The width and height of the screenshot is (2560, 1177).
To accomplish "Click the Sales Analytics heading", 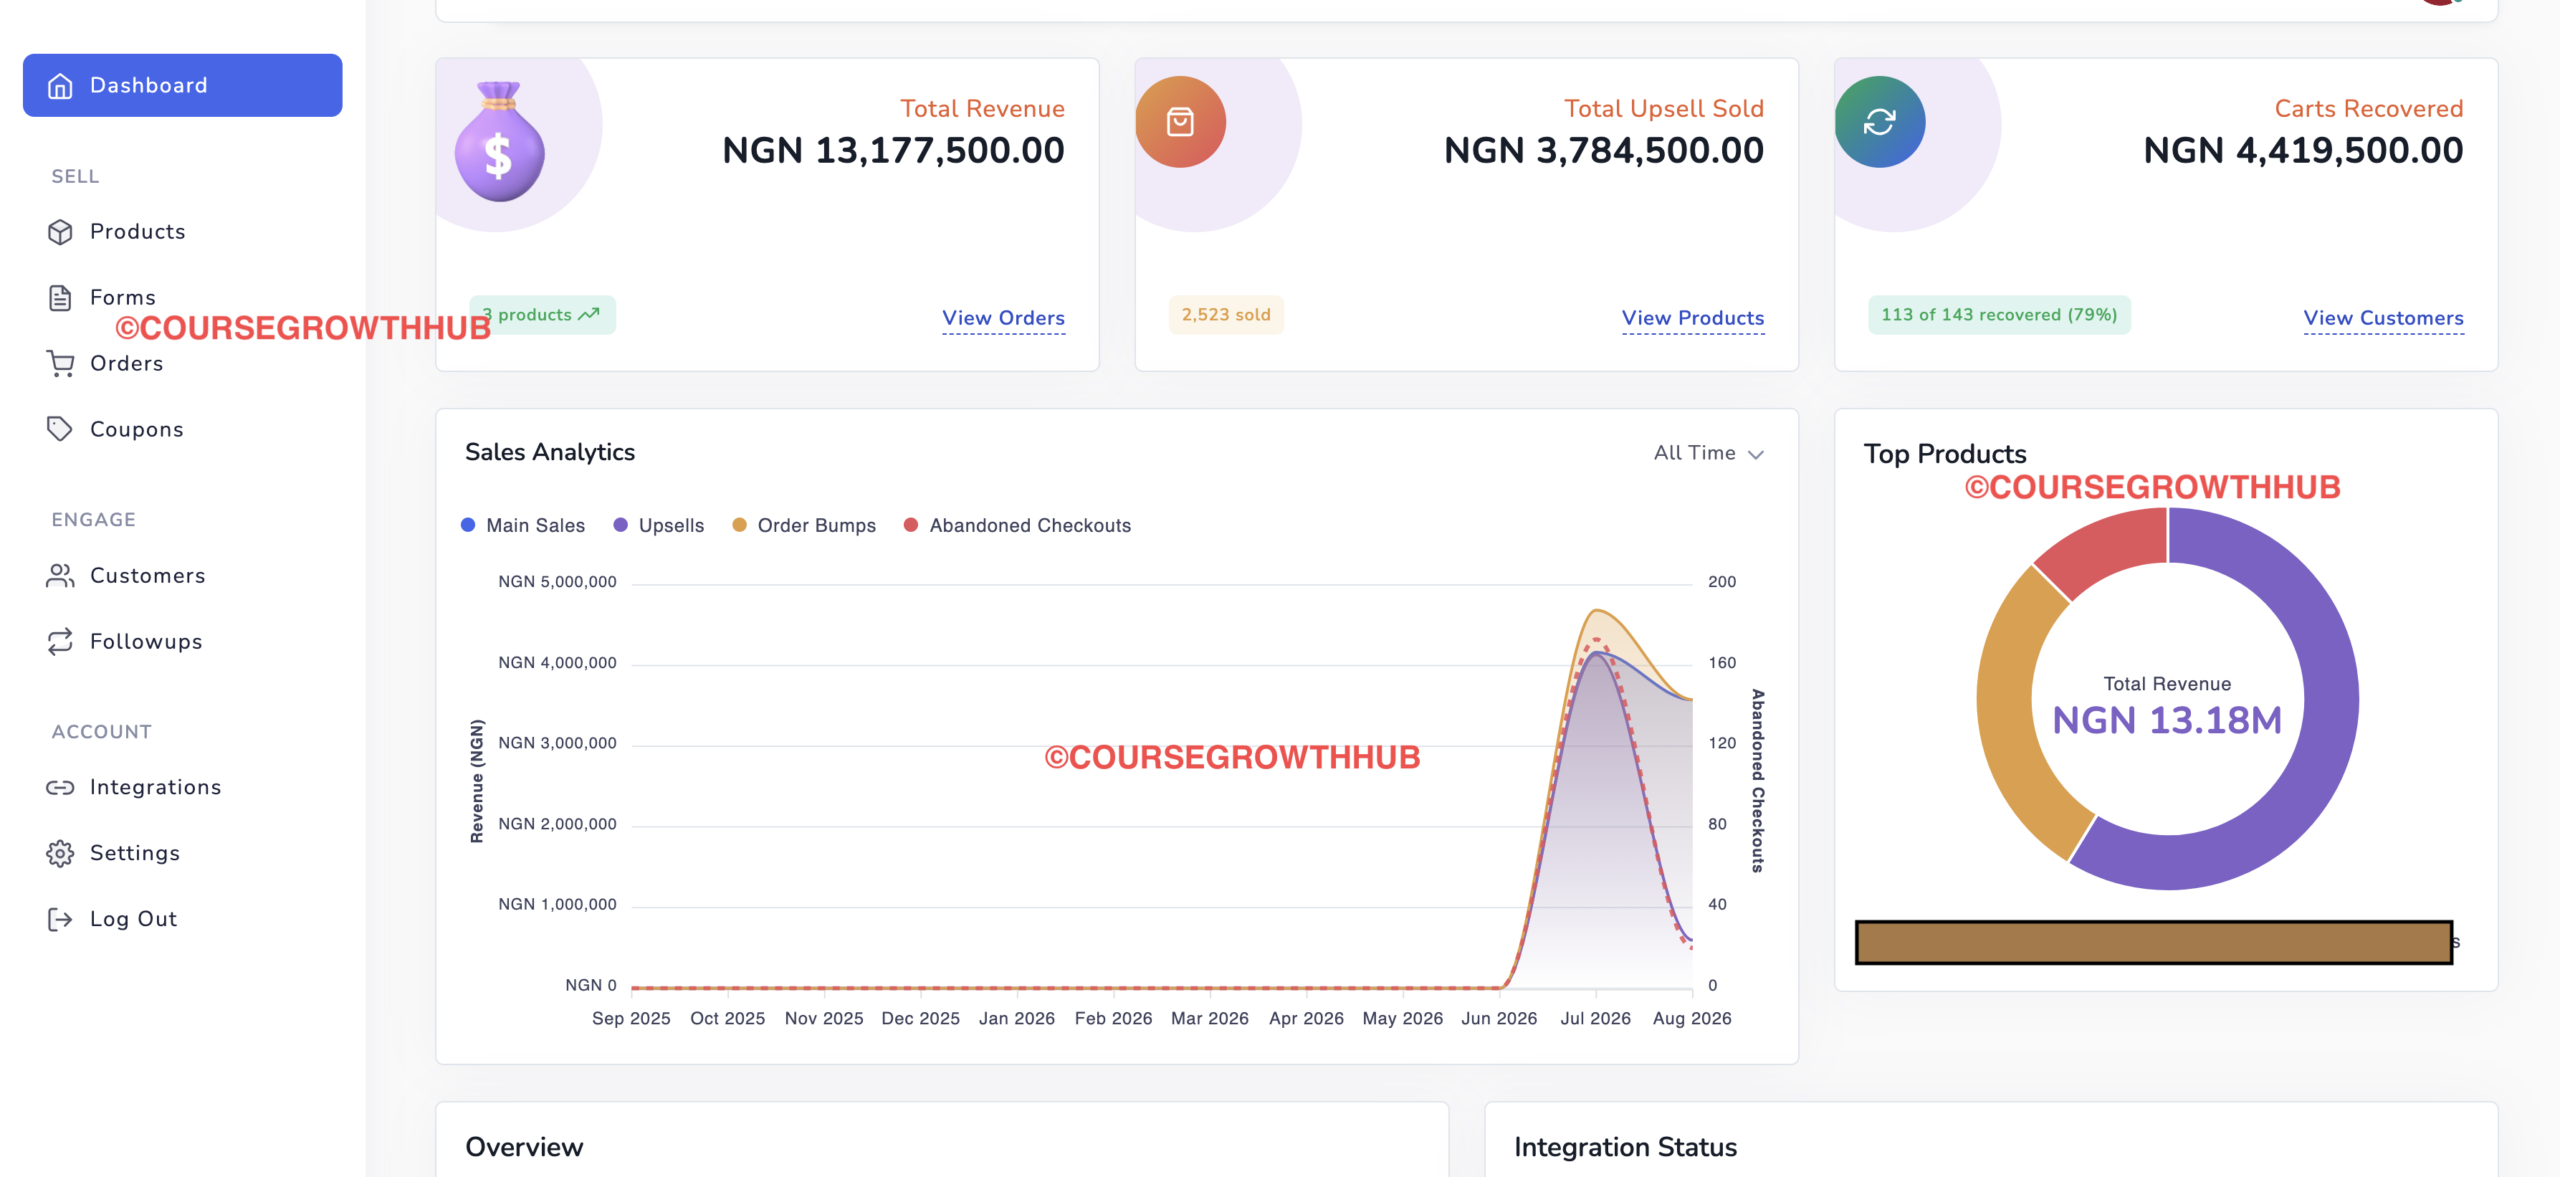I will tap(550, 453).
